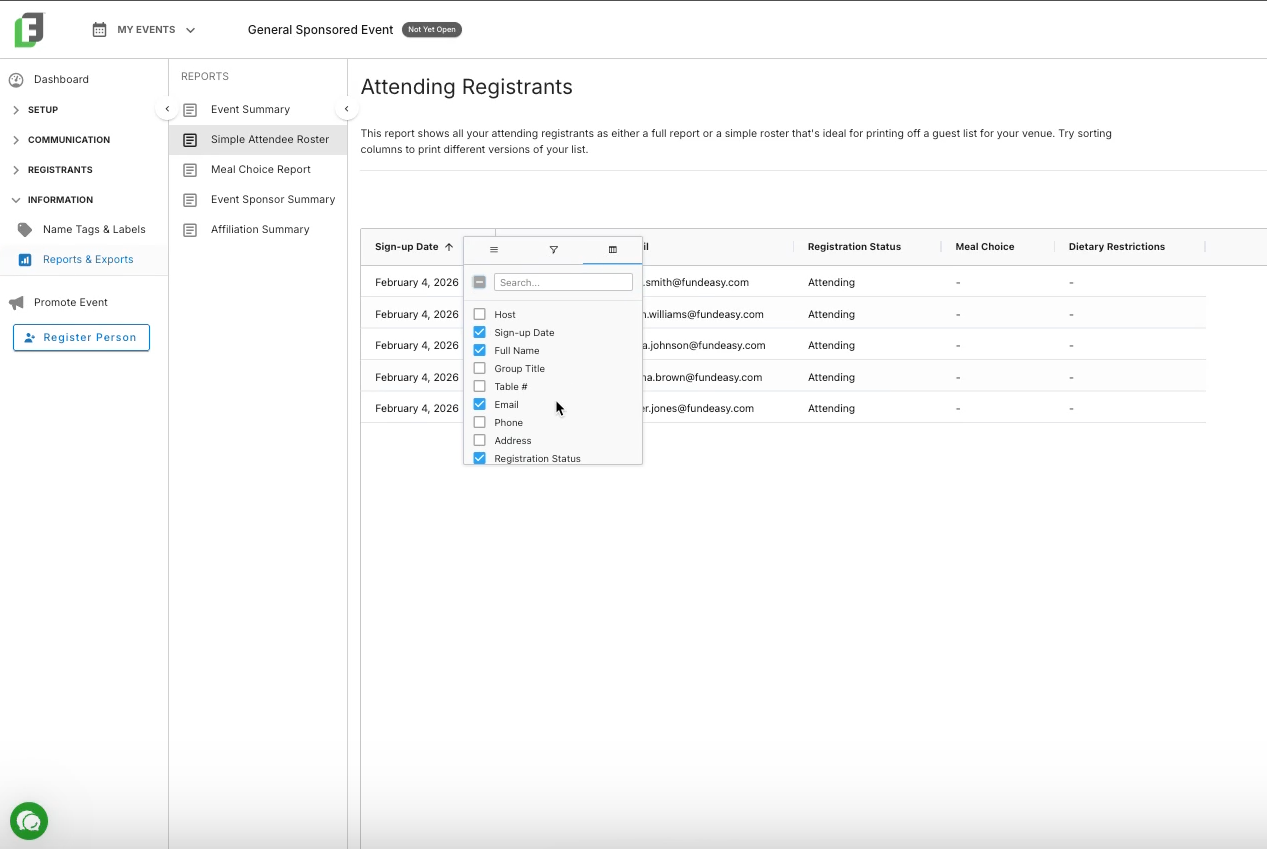Check the Phone column checkbox
This screenshot has width=1267, height=849.
pyautogui.click(x=479, y=422)
